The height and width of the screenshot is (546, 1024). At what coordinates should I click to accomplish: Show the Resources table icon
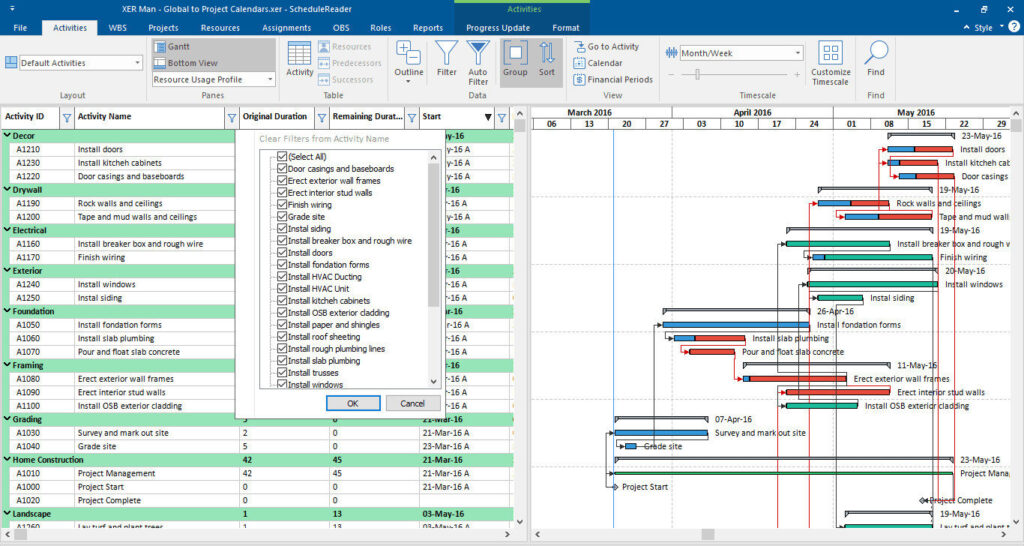[324, 46]
